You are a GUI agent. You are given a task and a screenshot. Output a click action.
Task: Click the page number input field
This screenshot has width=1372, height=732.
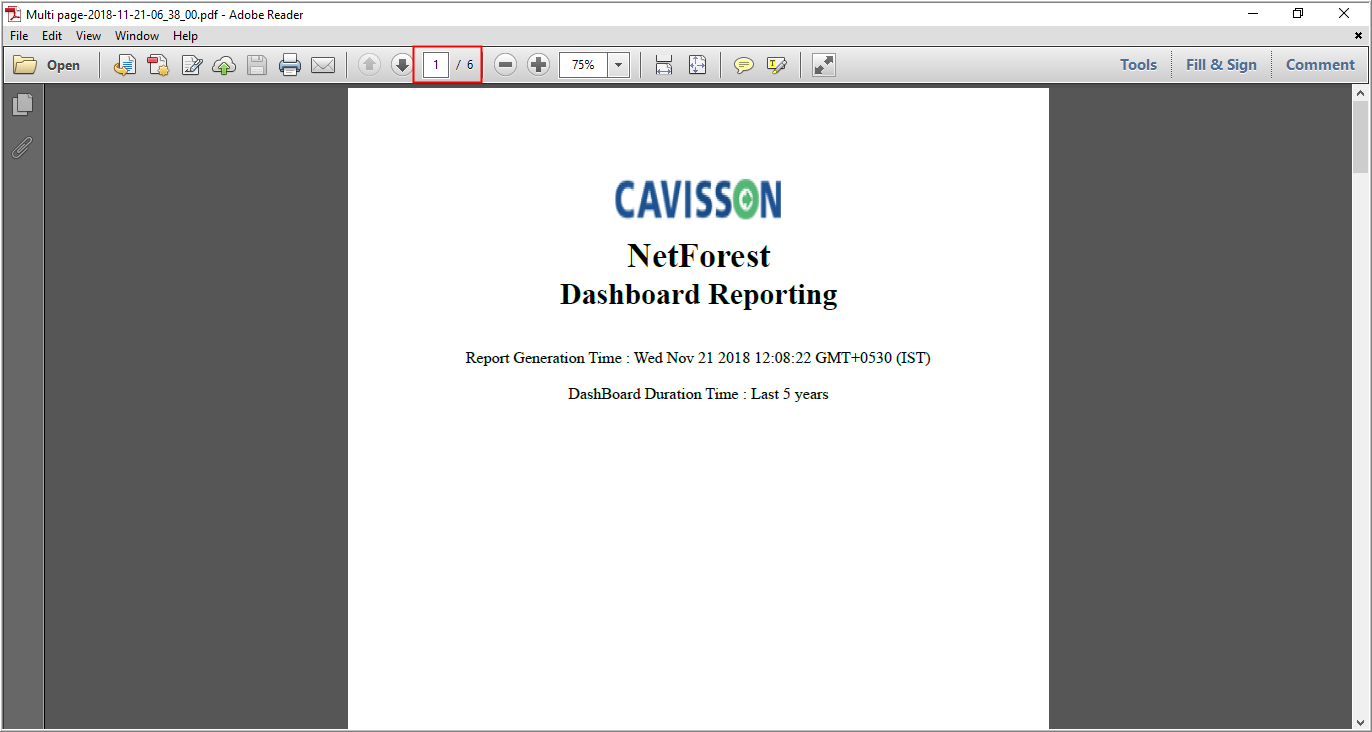coord(436,65)
